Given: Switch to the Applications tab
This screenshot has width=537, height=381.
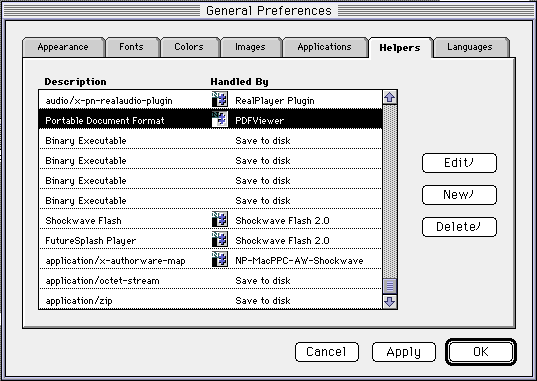Looking at the screenshot, I should click(x=325, y=47).
